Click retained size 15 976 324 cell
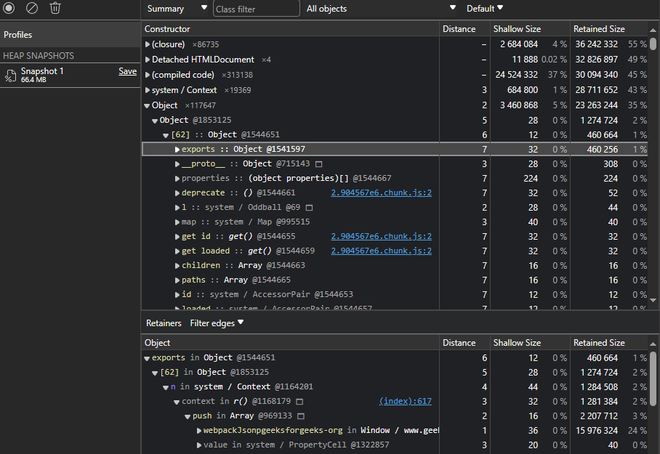 [596, 431]
